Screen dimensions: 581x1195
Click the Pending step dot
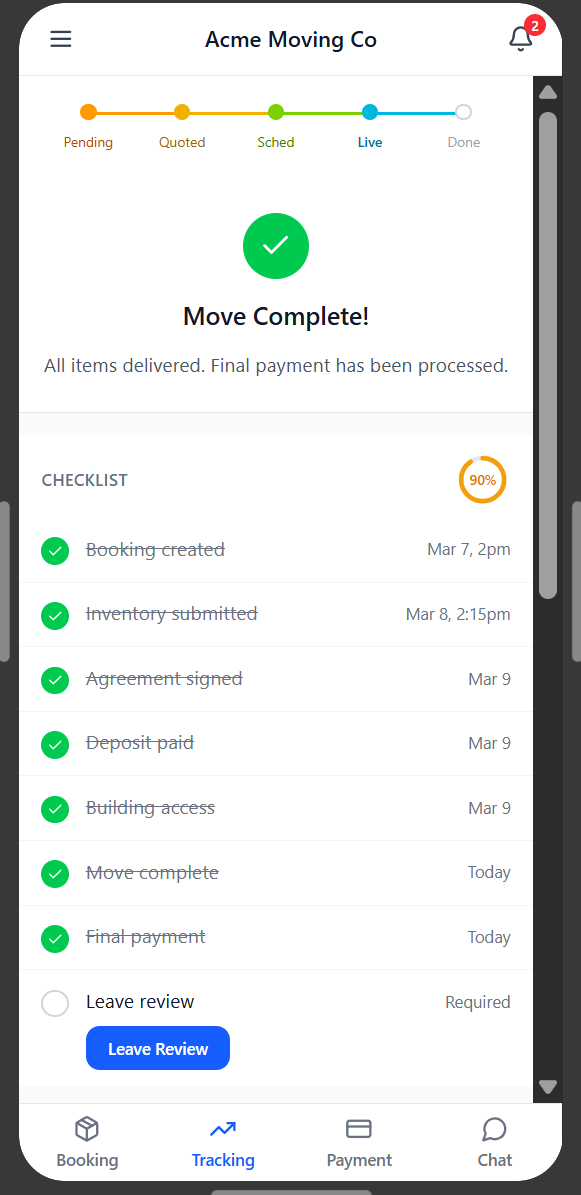pos(89,113)
